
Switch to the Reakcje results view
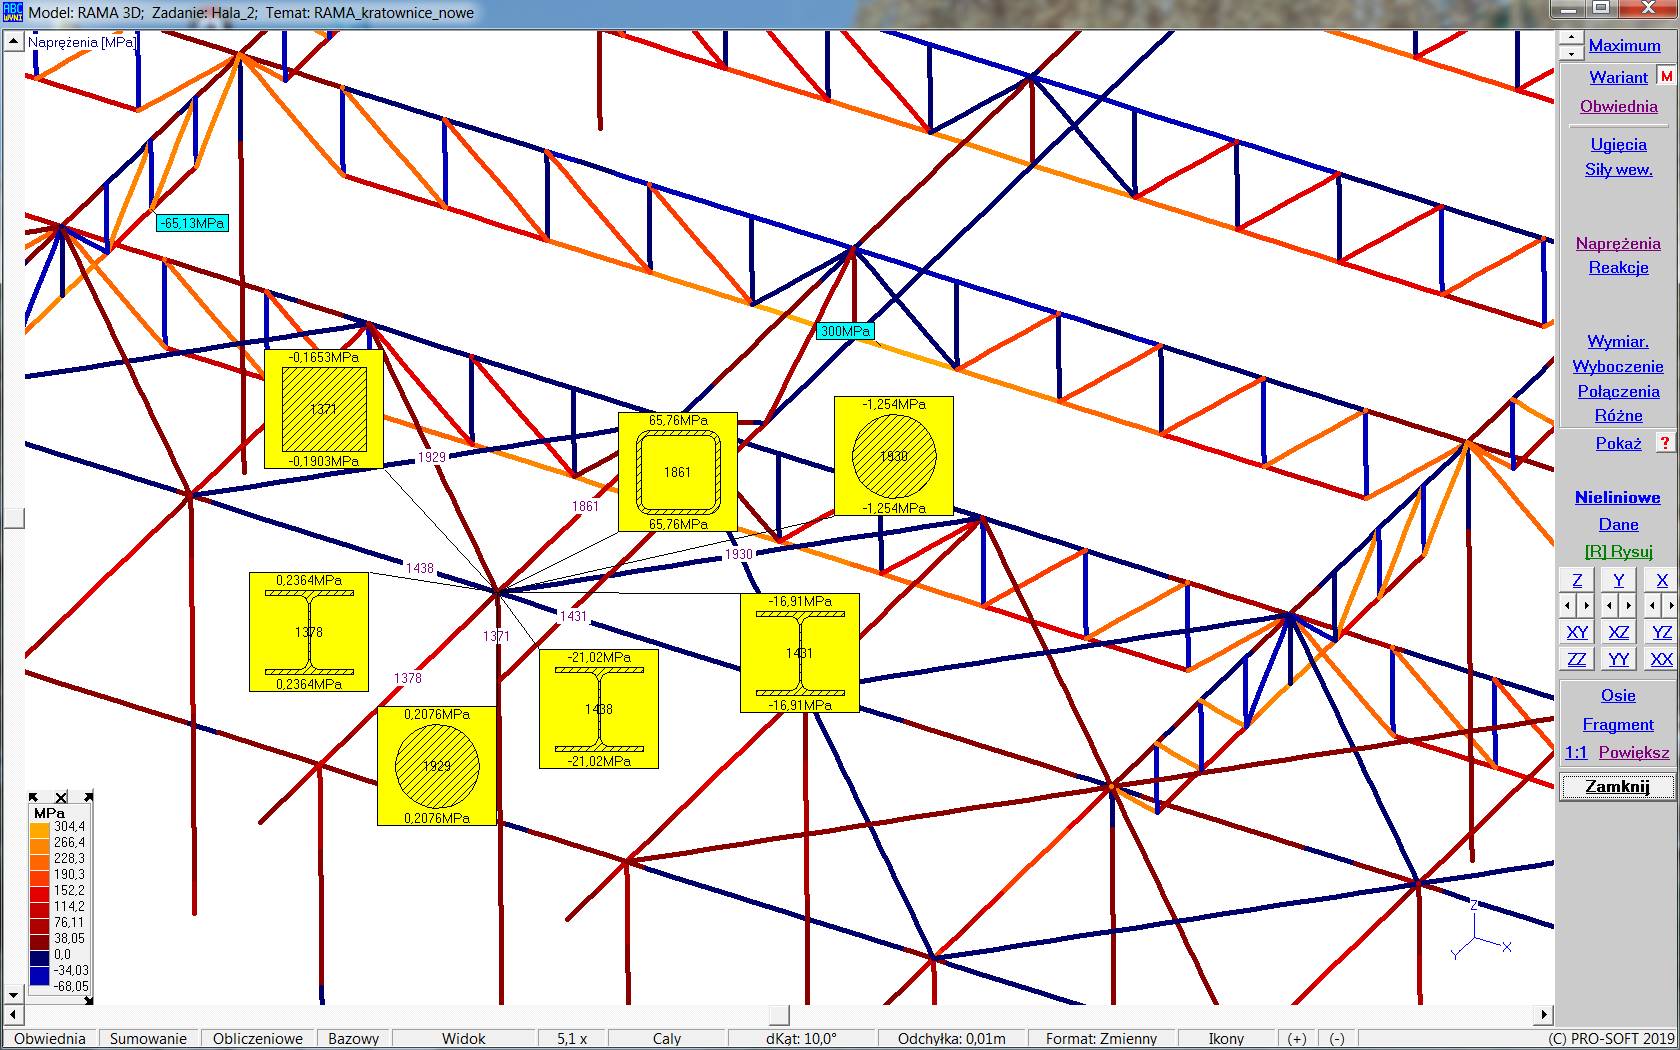point(1618,267)
